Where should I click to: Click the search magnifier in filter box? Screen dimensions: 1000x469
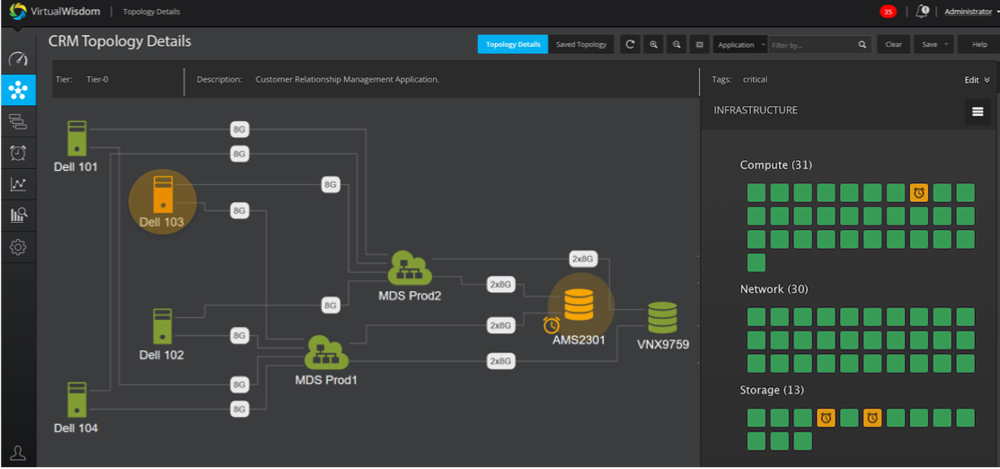[862, 45]
